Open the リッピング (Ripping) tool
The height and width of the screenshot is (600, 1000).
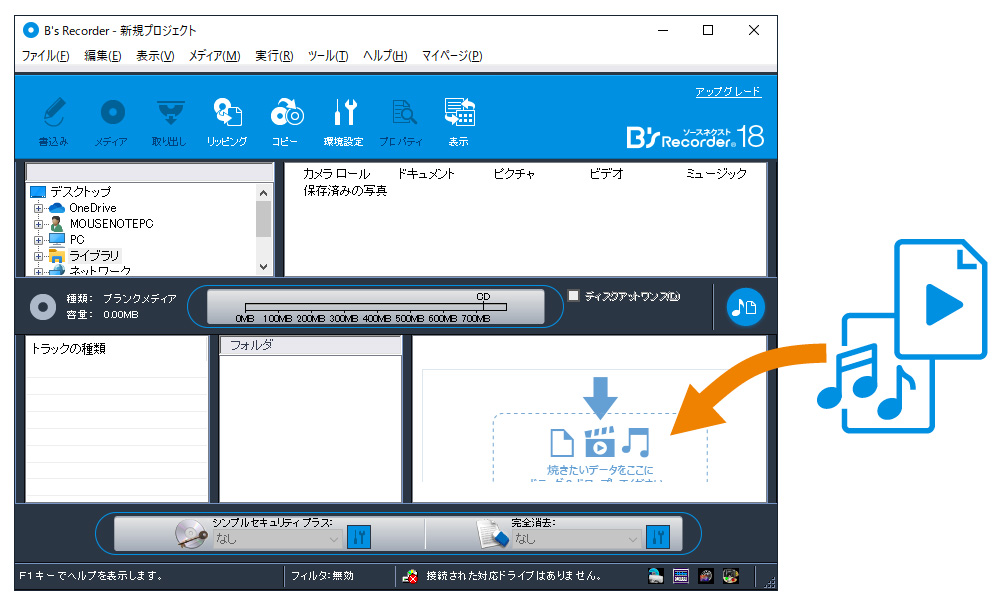click(x=227, y=113)
